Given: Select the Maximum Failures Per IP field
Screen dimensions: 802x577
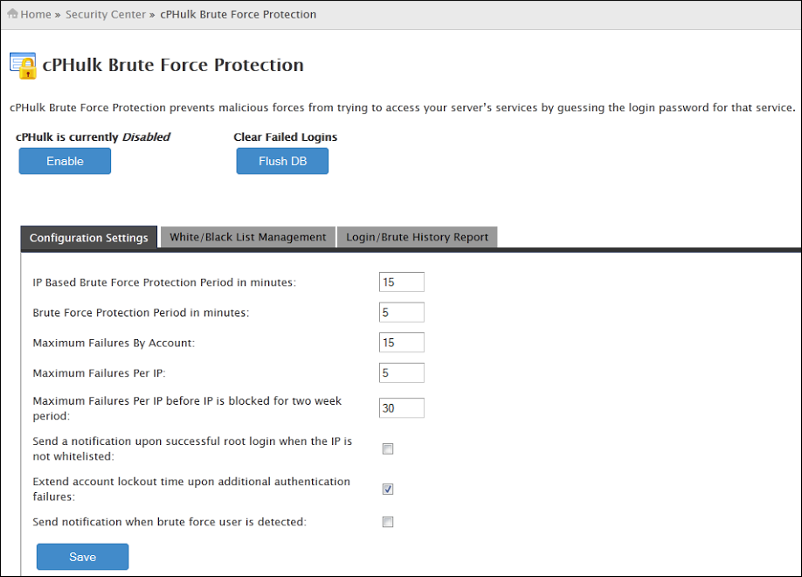Looking at the screenshot, I should click(x=402, y=373).
